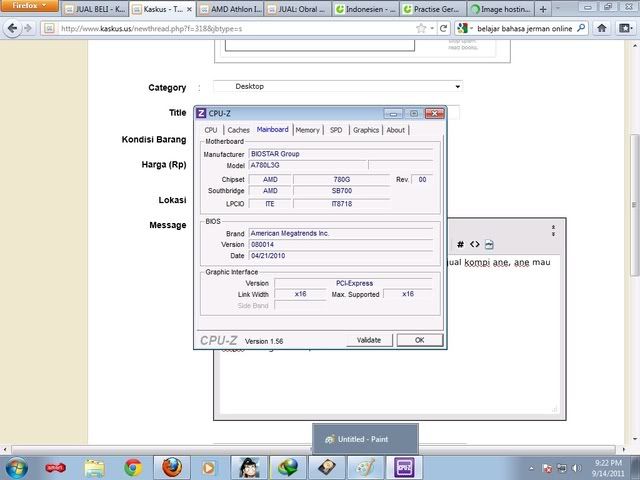Select the PCI-Express version value
The image size is (640, 480).
[354, 283]
